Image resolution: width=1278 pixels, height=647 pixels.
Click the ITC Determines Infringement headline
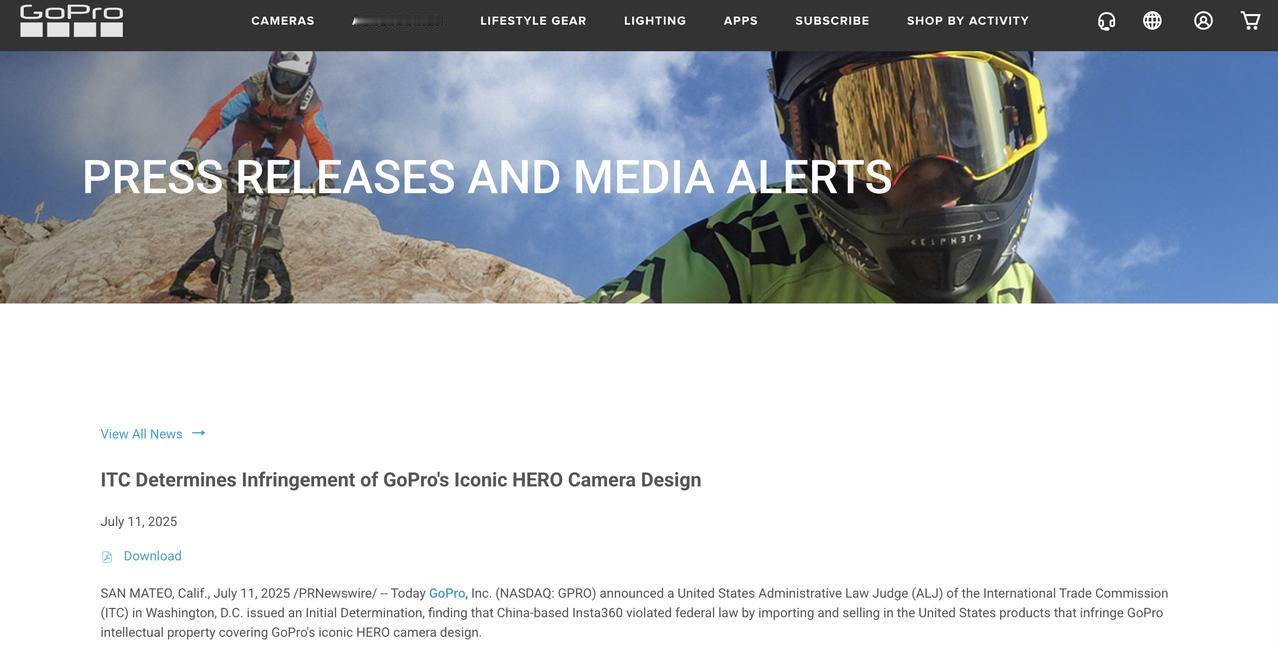(x=401, y=480)
